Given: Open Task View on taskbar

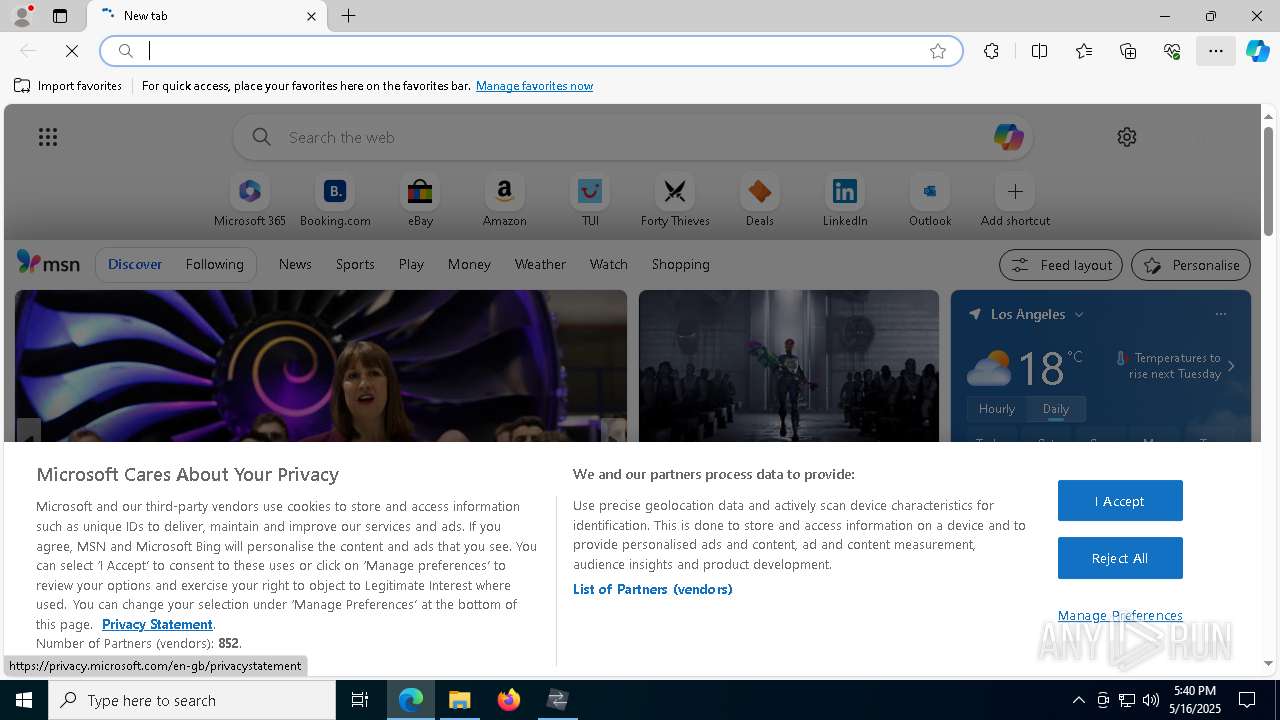Looking at the screenshot, I should click(x=360, y=700).
